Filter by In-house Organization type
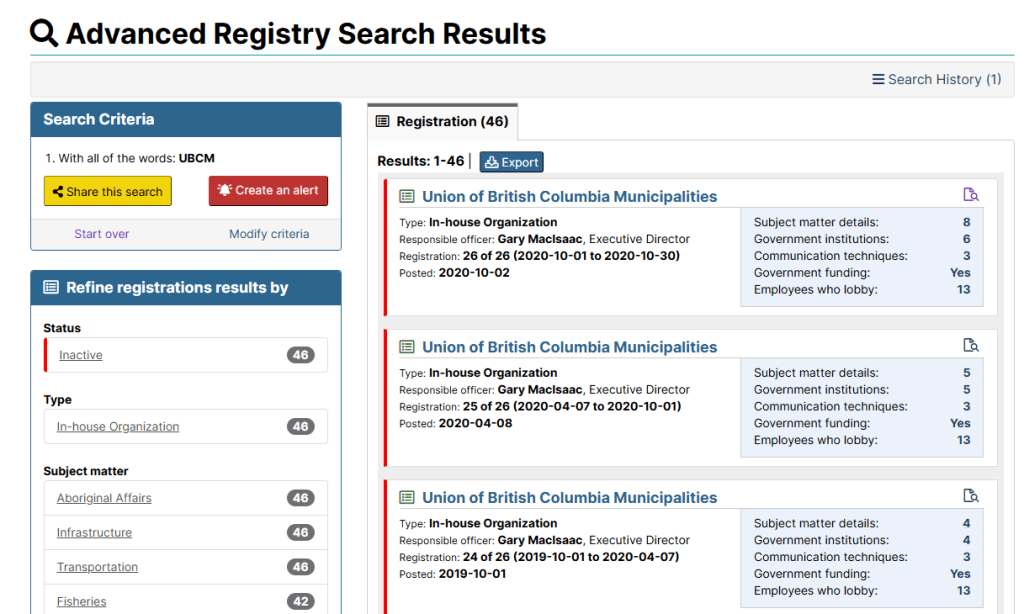Viewport: 1024px width, 614px height. point(118,427)
